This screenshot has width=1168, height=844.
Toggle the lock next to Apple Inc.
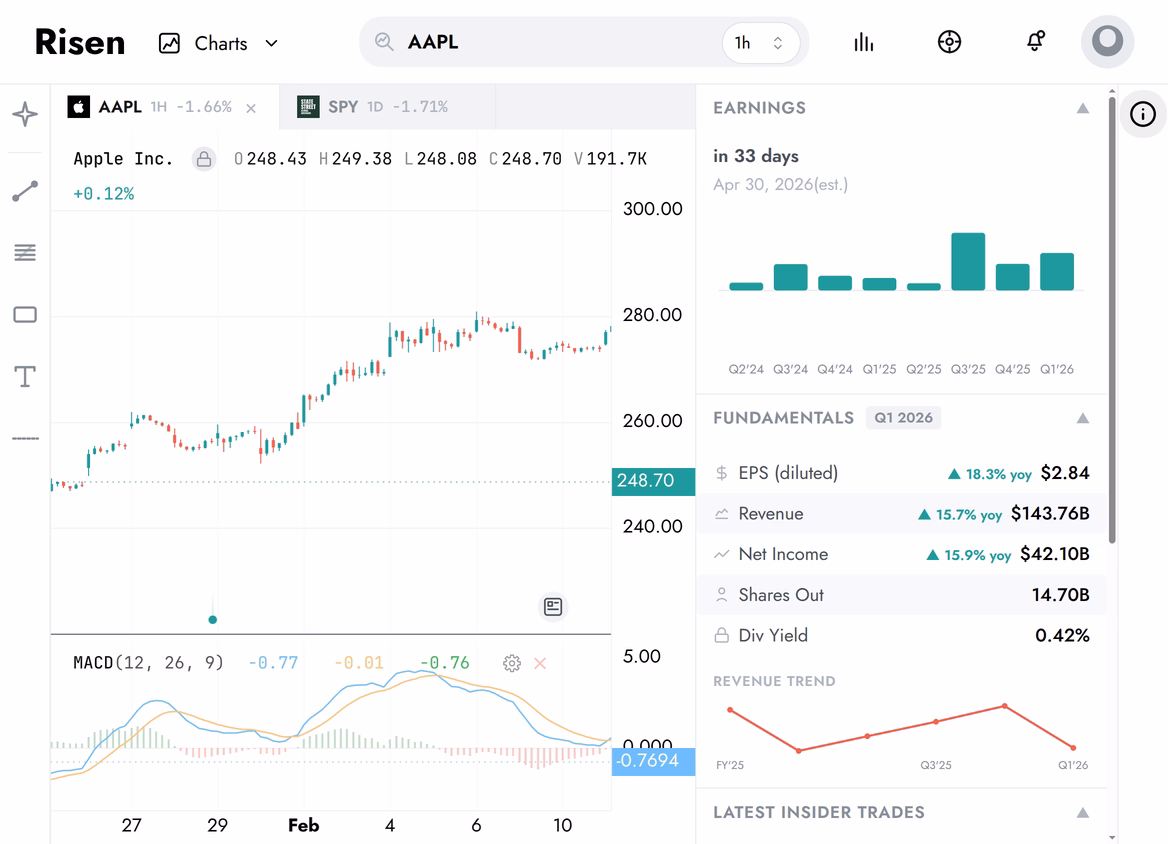203,159
